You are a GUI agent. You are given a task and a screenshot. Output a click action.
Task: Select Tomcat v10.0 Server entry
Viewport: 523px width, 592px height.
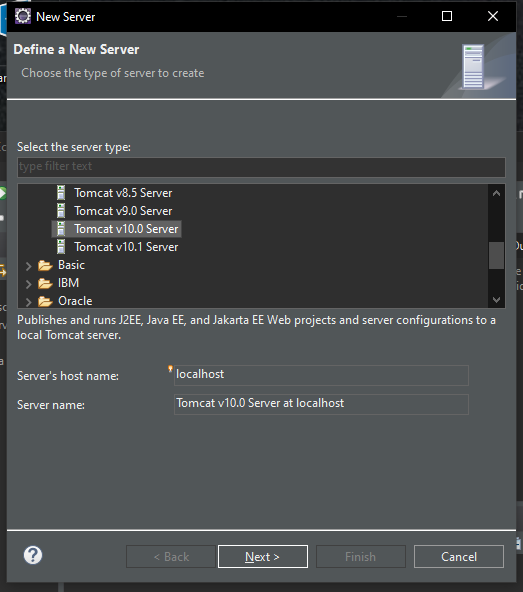click(x=126, y=229)
